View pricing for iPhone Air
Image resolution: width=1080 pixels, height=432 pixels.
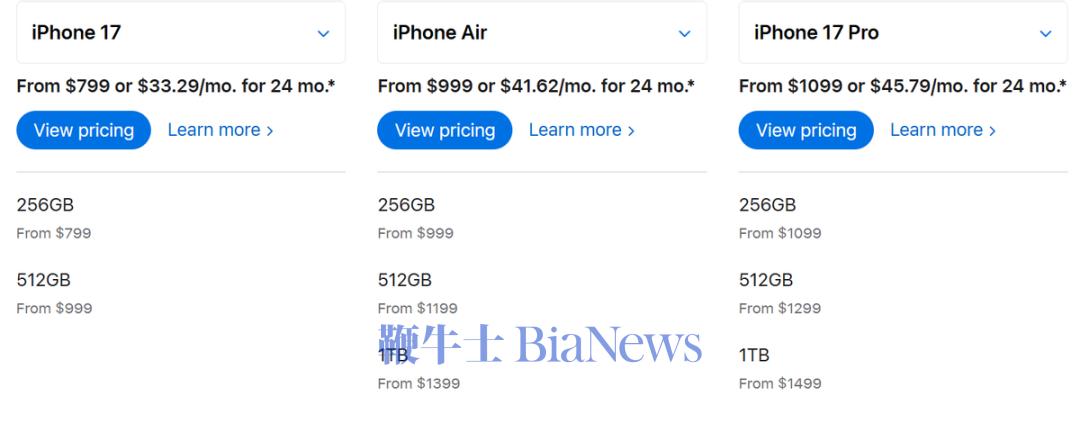[x=445, y=130]
